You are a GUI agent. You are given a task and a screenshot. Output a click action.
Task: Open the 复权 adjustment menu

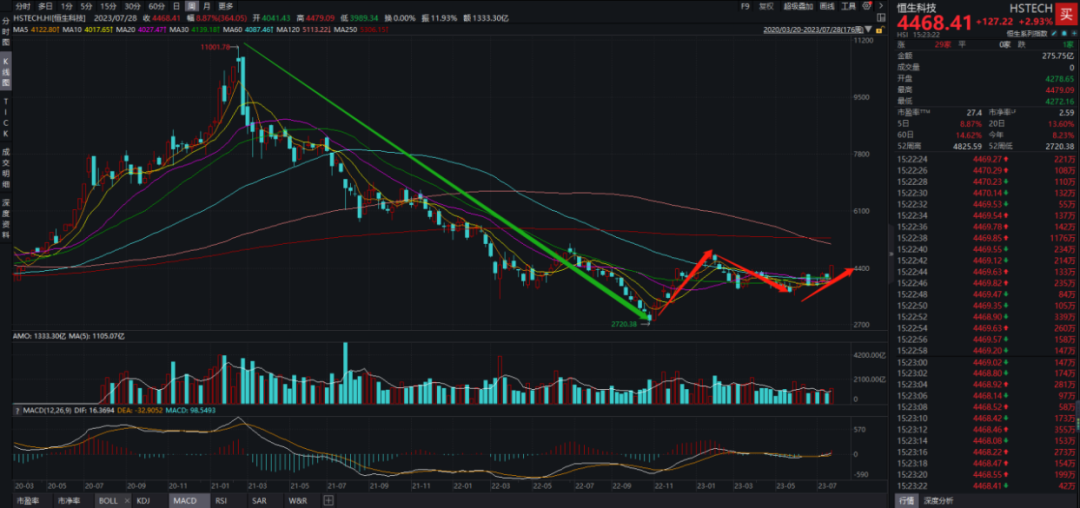[x=766, y=6]
